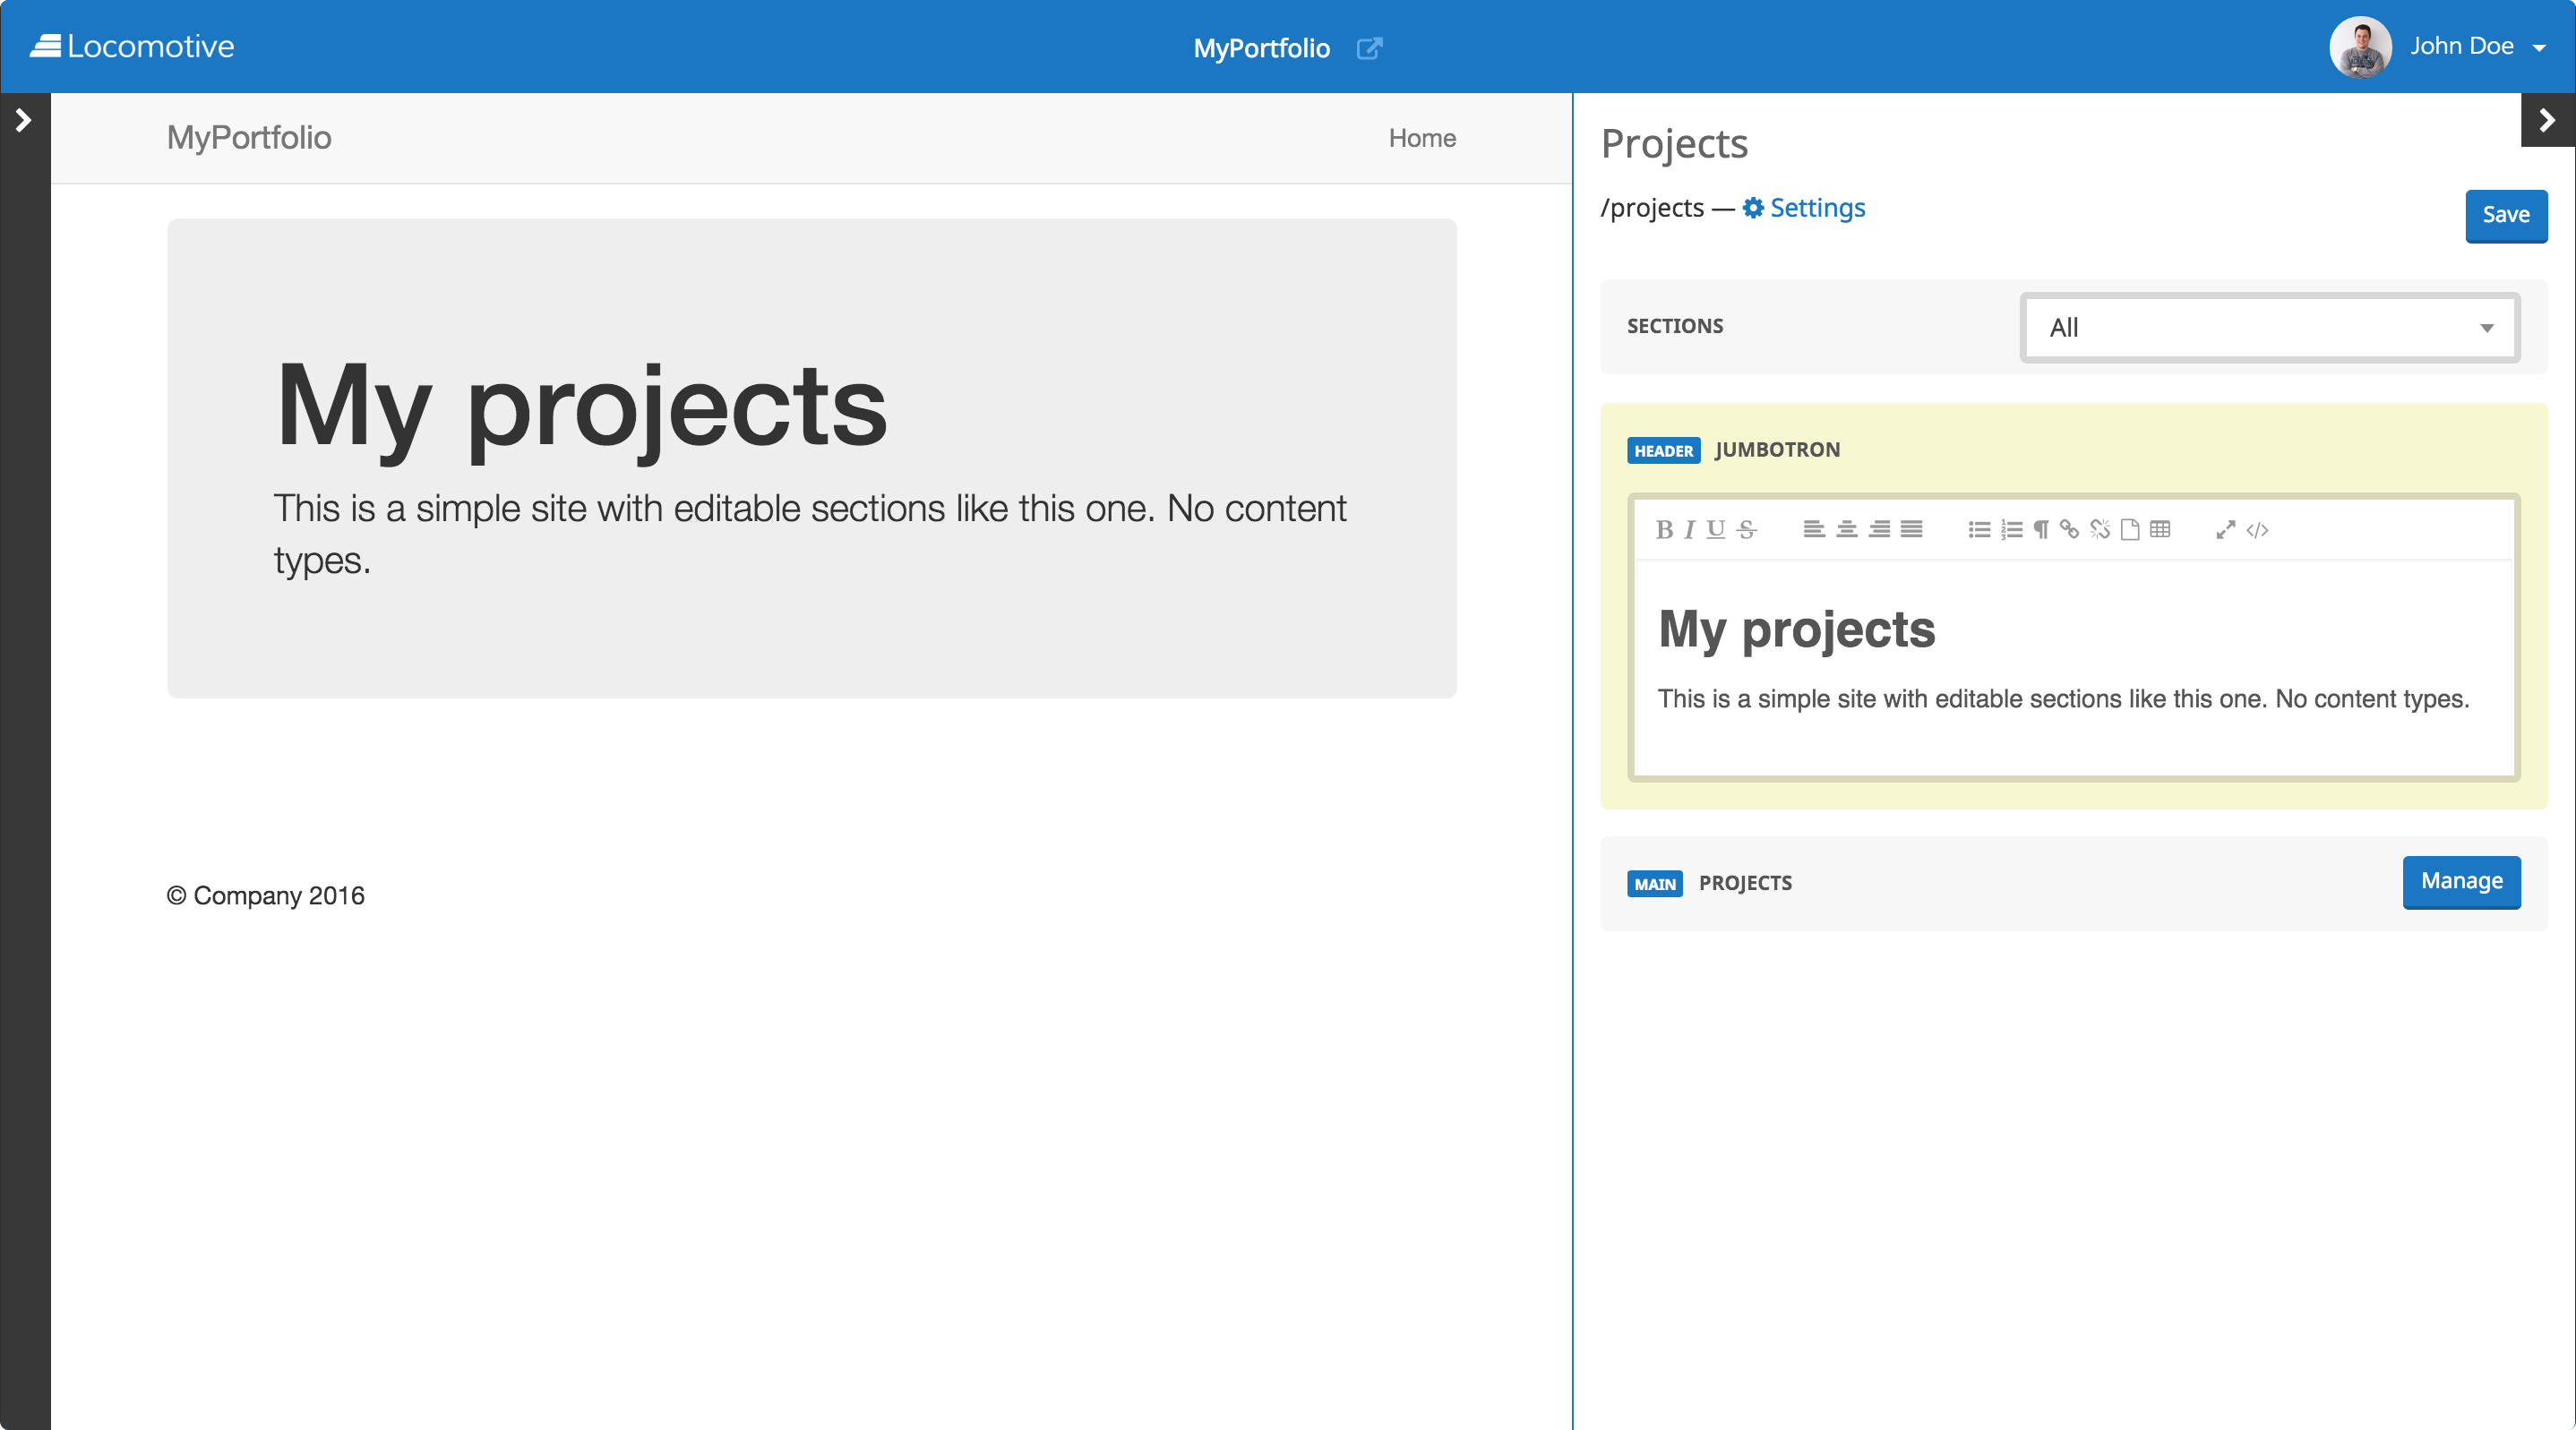Screen dimensions: 2576x1430
Task: Toggle underline formatting in editor toolbar
Action: point(1715,530)
